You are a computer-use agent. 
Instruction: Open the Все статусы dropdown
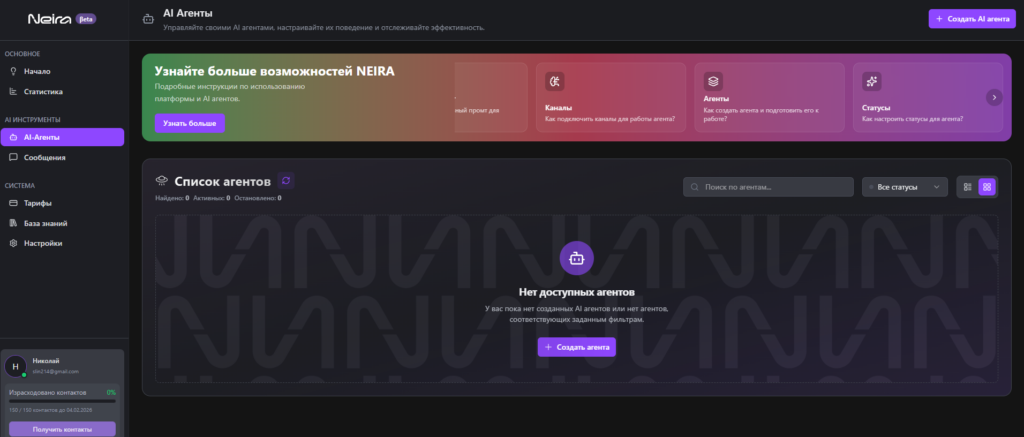click(x=905, y=187)
